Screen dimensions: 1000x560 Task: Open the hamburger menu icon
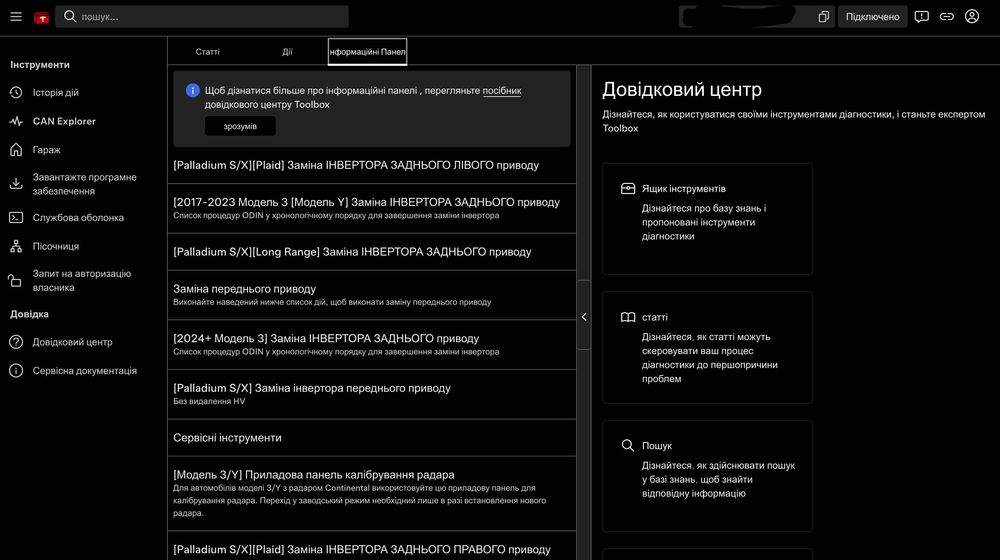pyautogui.click(x=16, y=17)
